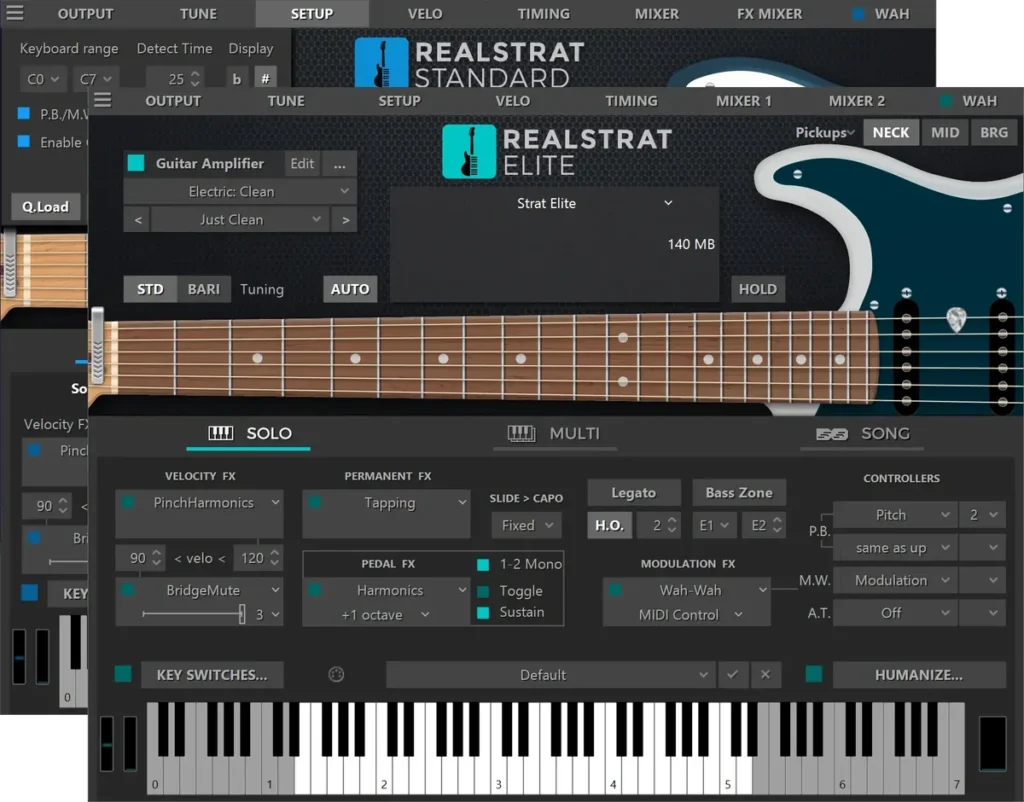Select flat display 'b' in Standard window
The height and width of the screenshot is (802, 1024).
click(x=237, y=79)
